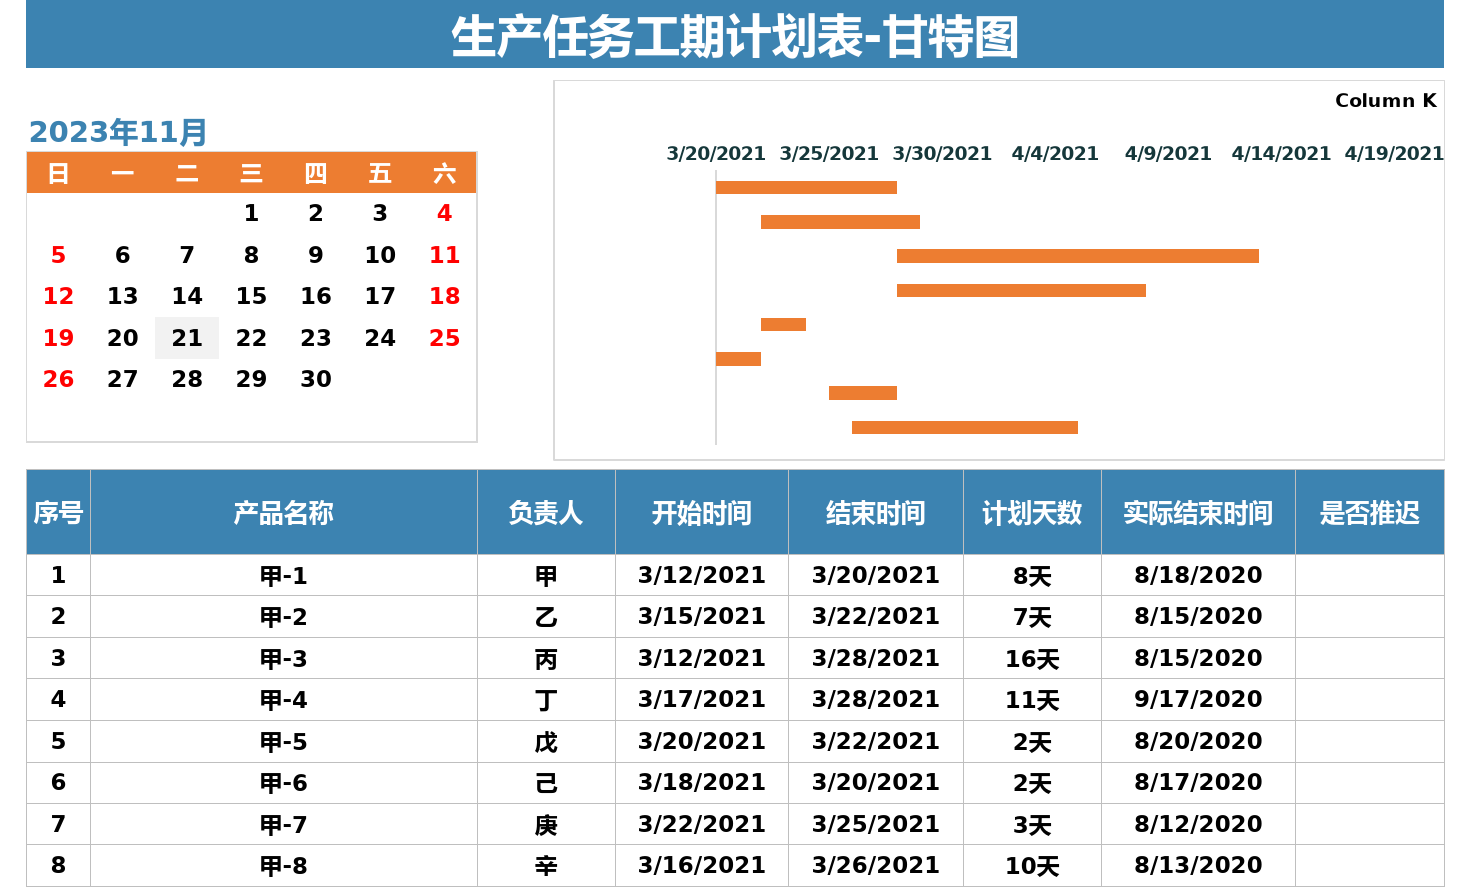
Task: Select actual end date 8/18/2020
Action: coord(1198,575)
